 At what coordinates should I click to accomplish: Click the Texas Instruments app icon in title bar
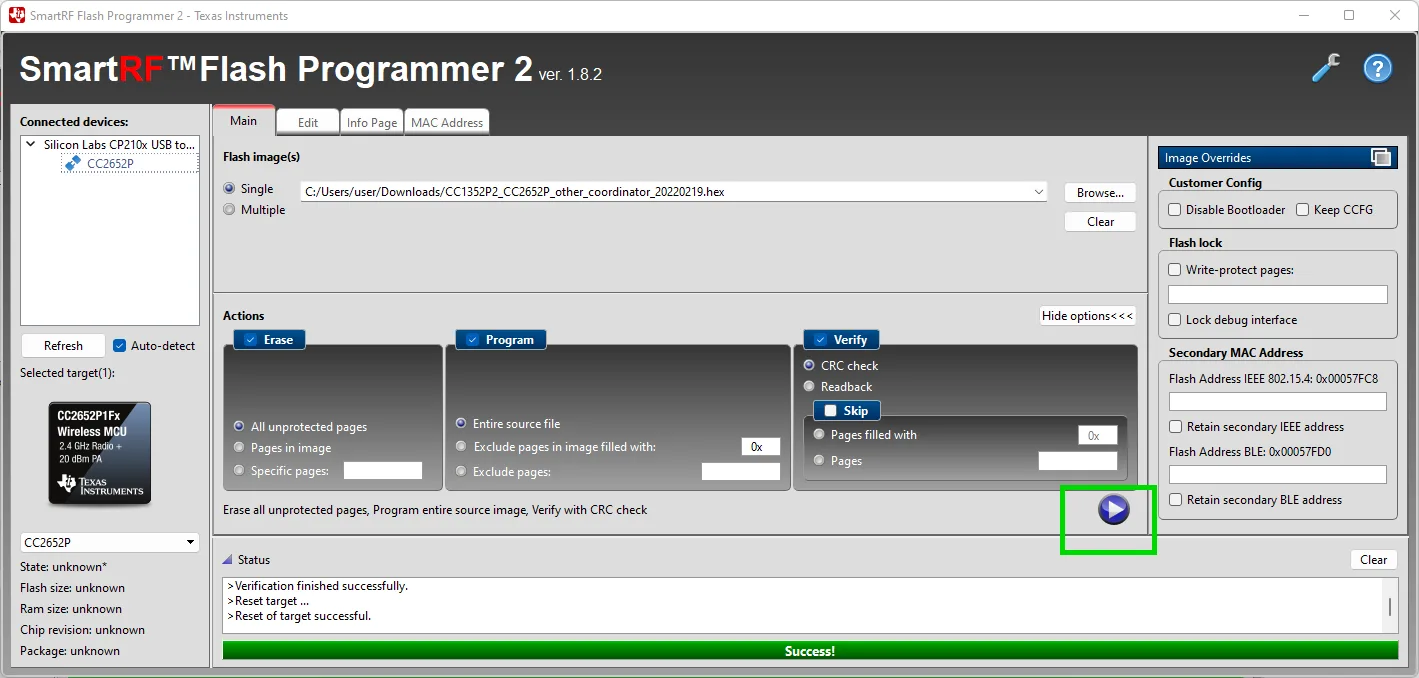(x=16, y=15)
